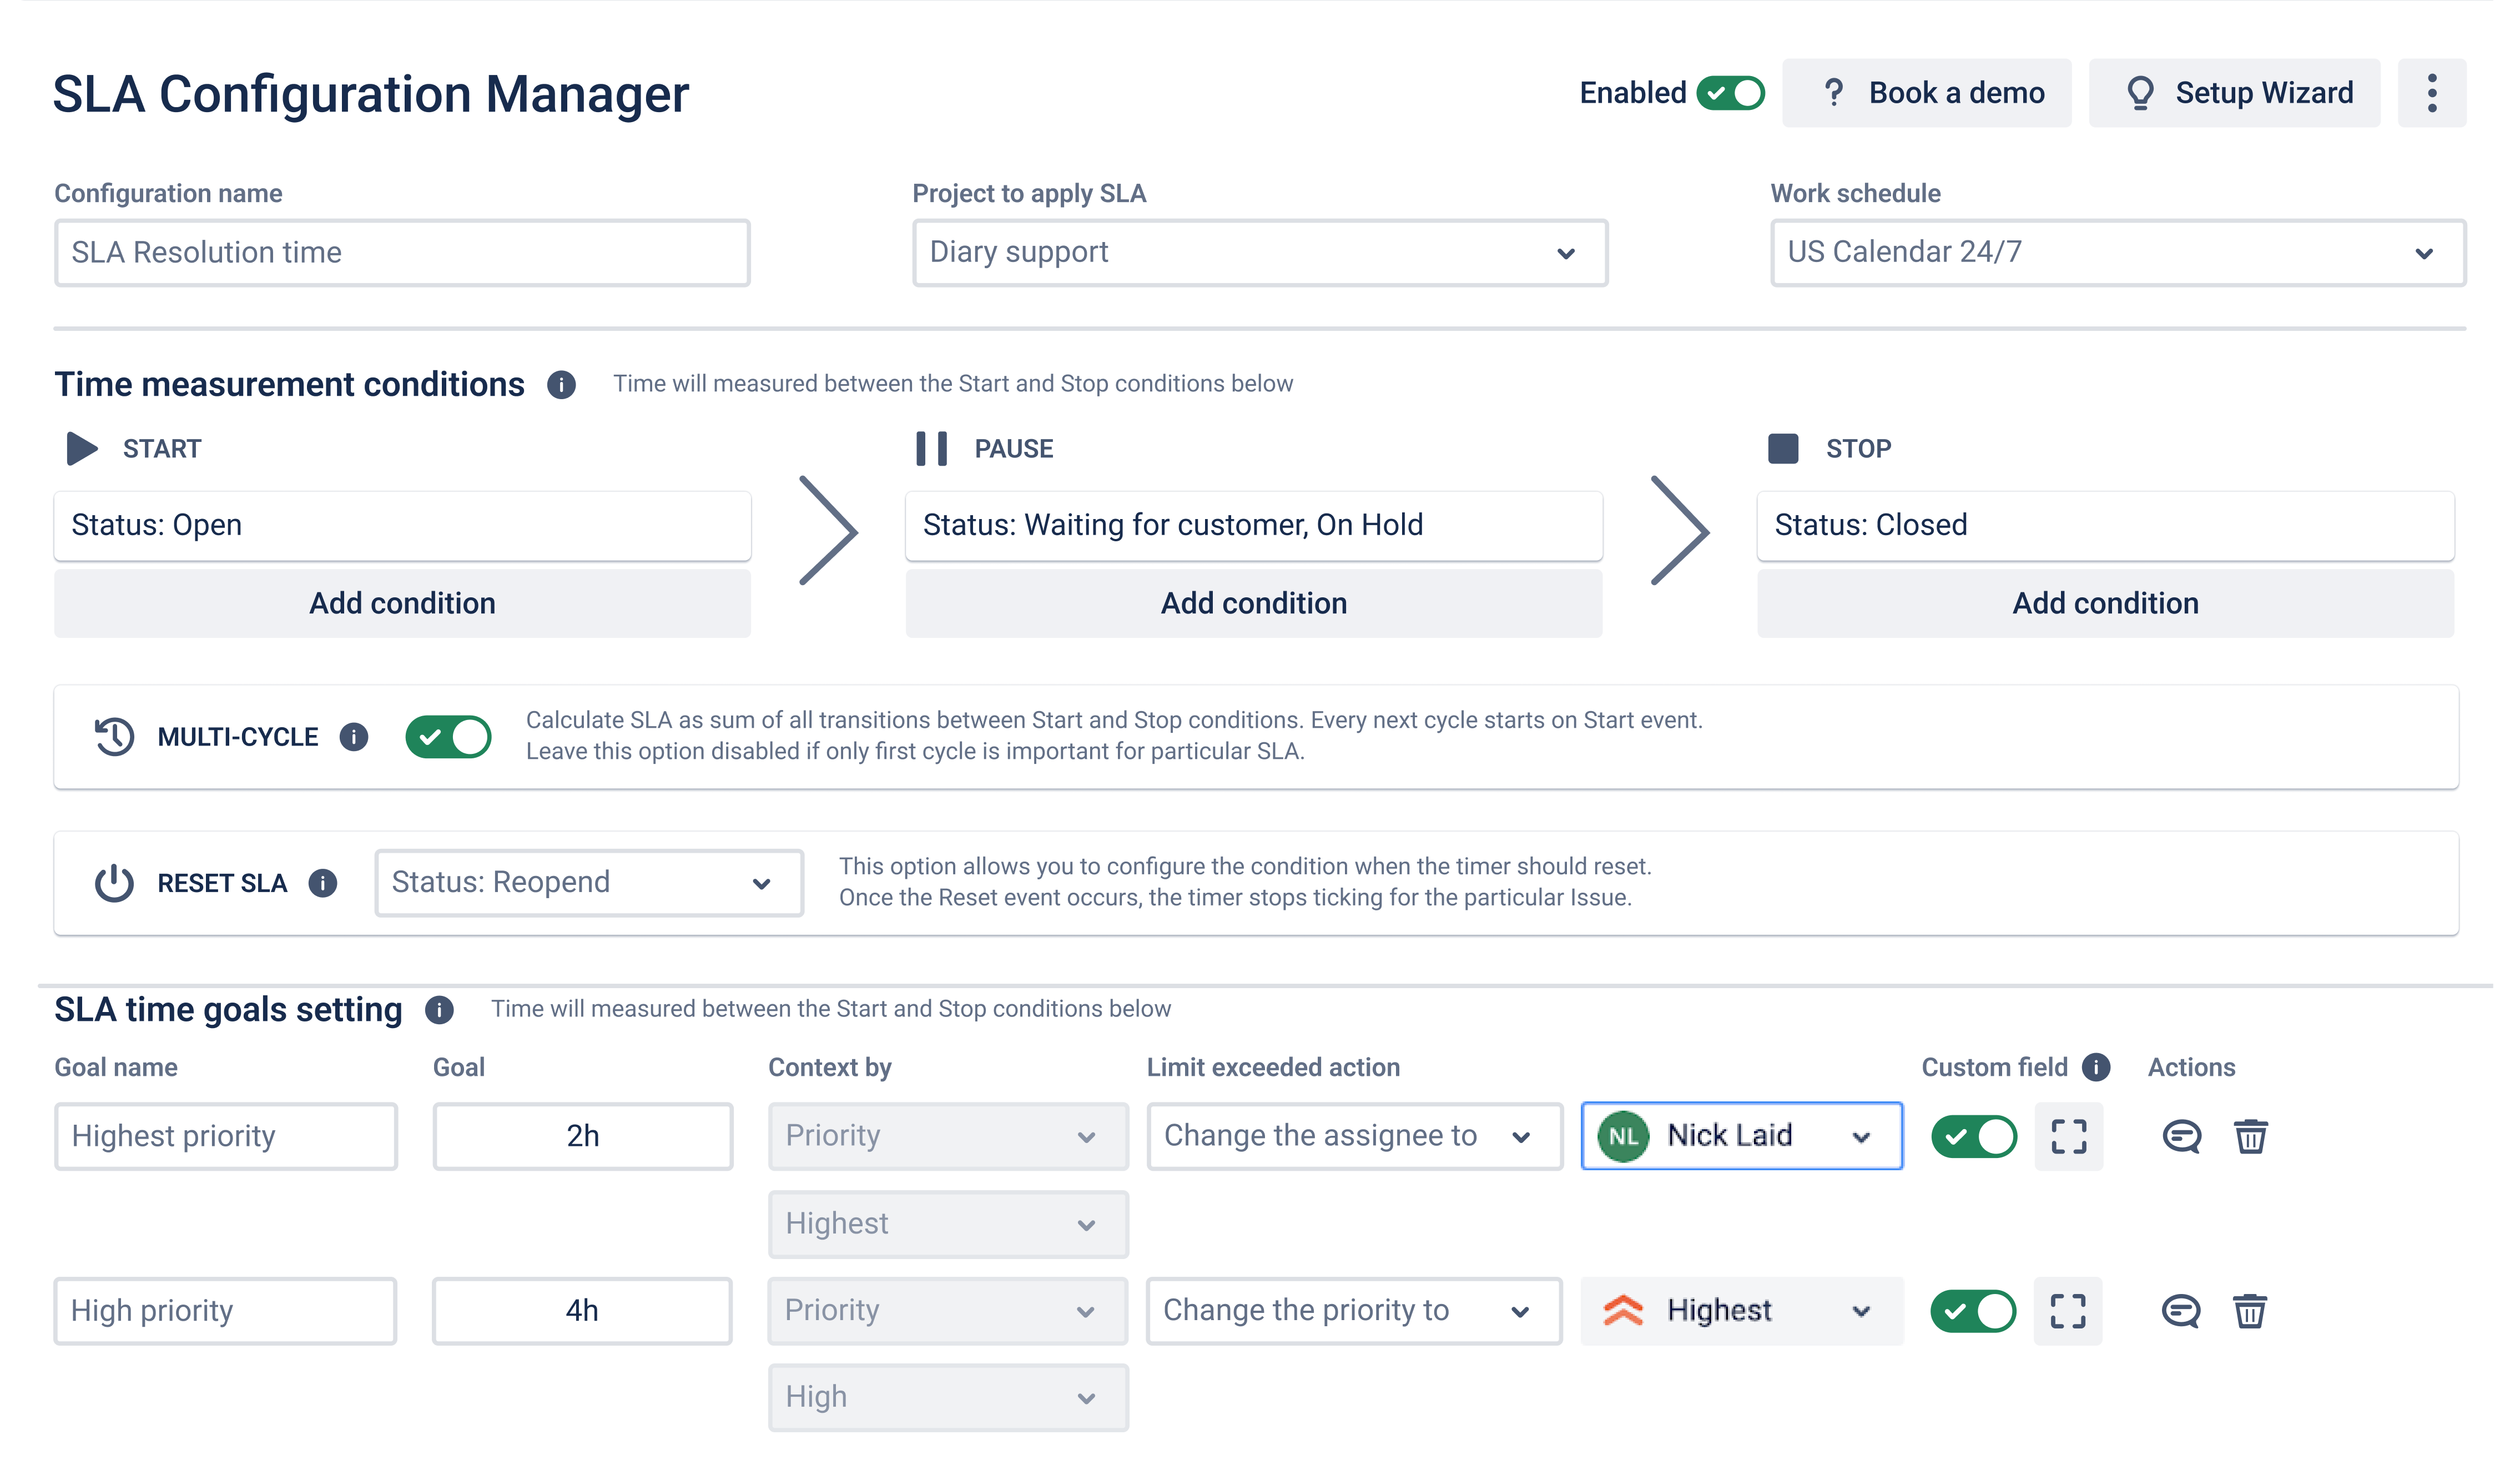The height and width of the screenshot is (1470, 2520).
Task: Click the STOP square icon
Action: coord(1784,448)
